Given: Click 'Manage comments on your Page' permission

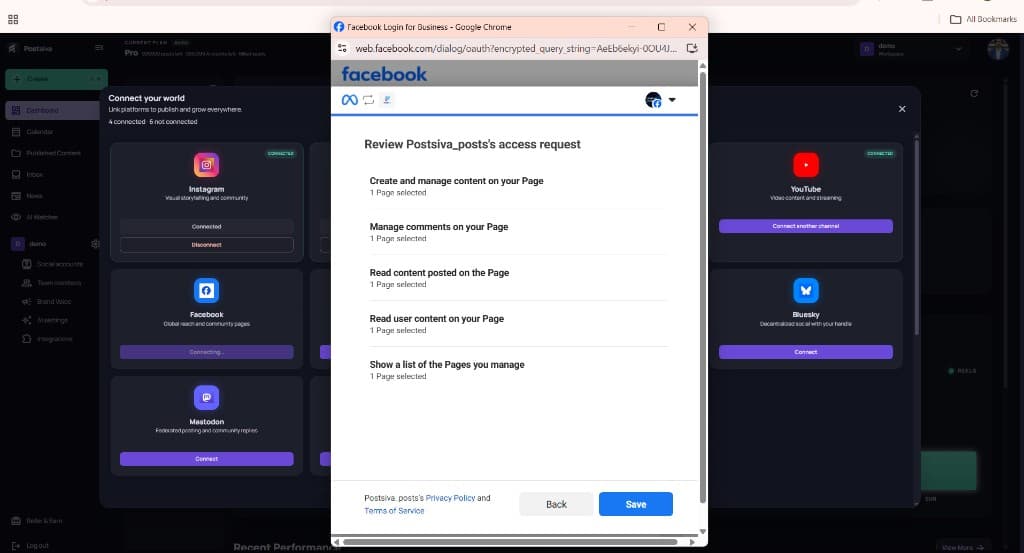Looking at the screenshot, I should [x=439, y=227].
